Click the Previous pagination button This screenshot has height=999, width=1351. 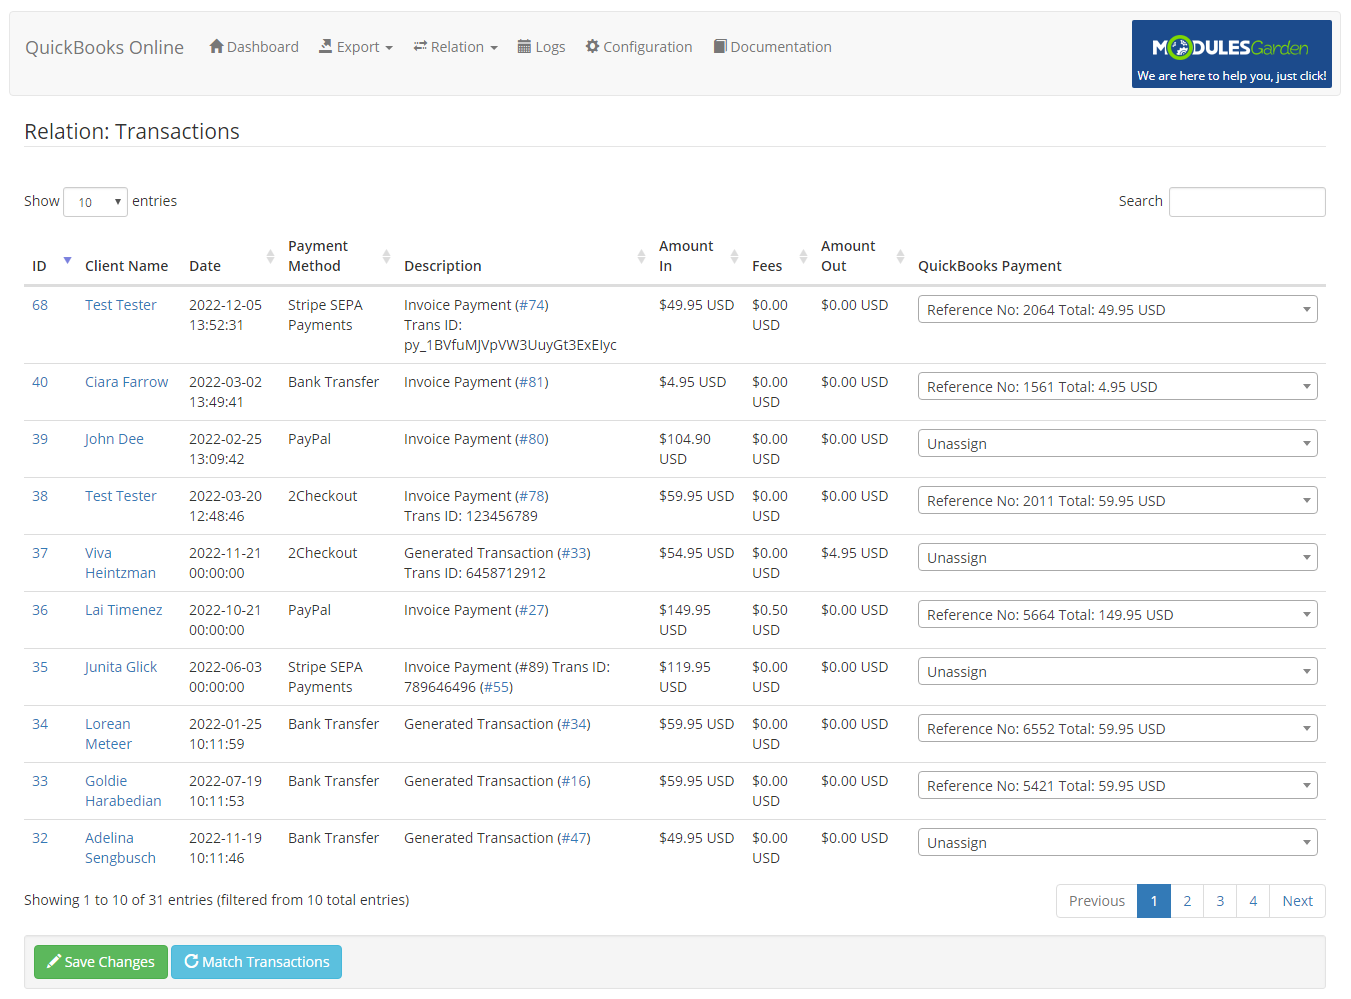(1097, 901)
